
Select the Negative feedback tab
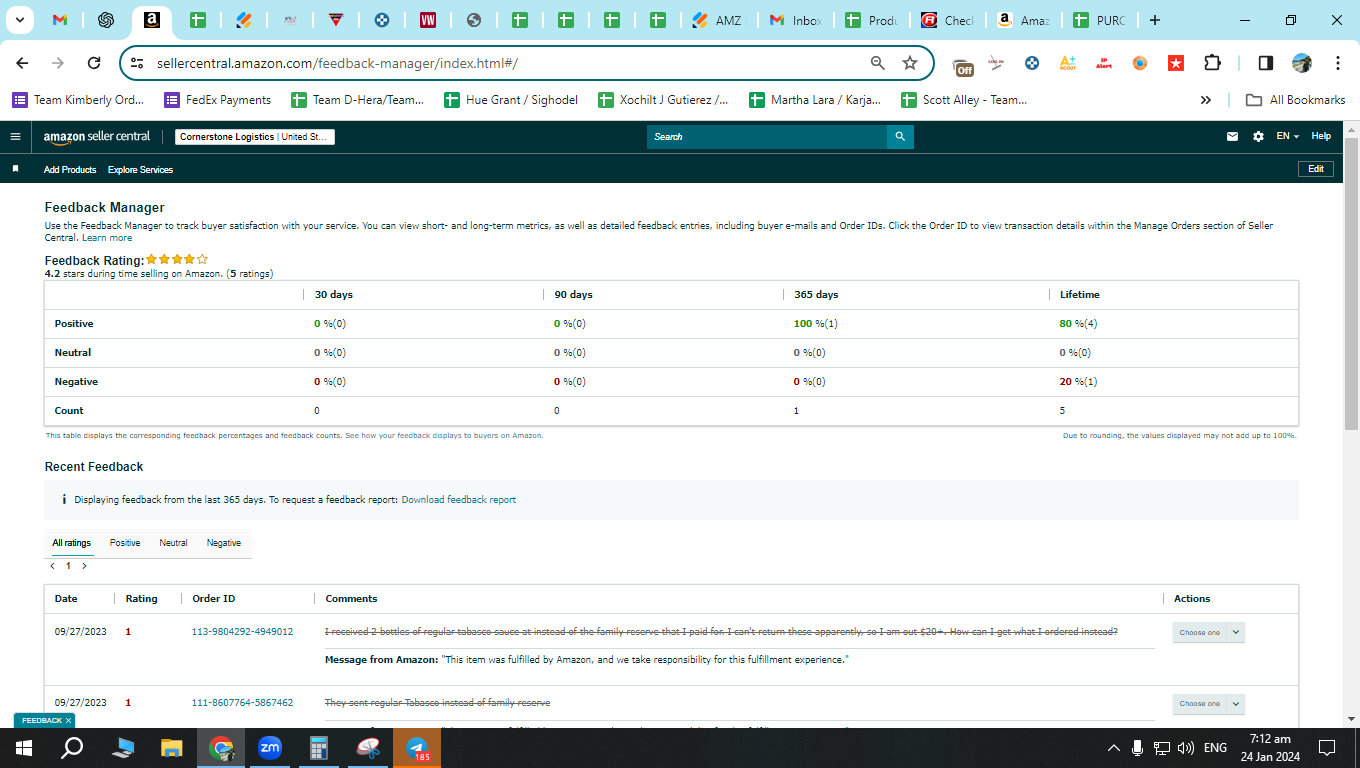(224, 543)
